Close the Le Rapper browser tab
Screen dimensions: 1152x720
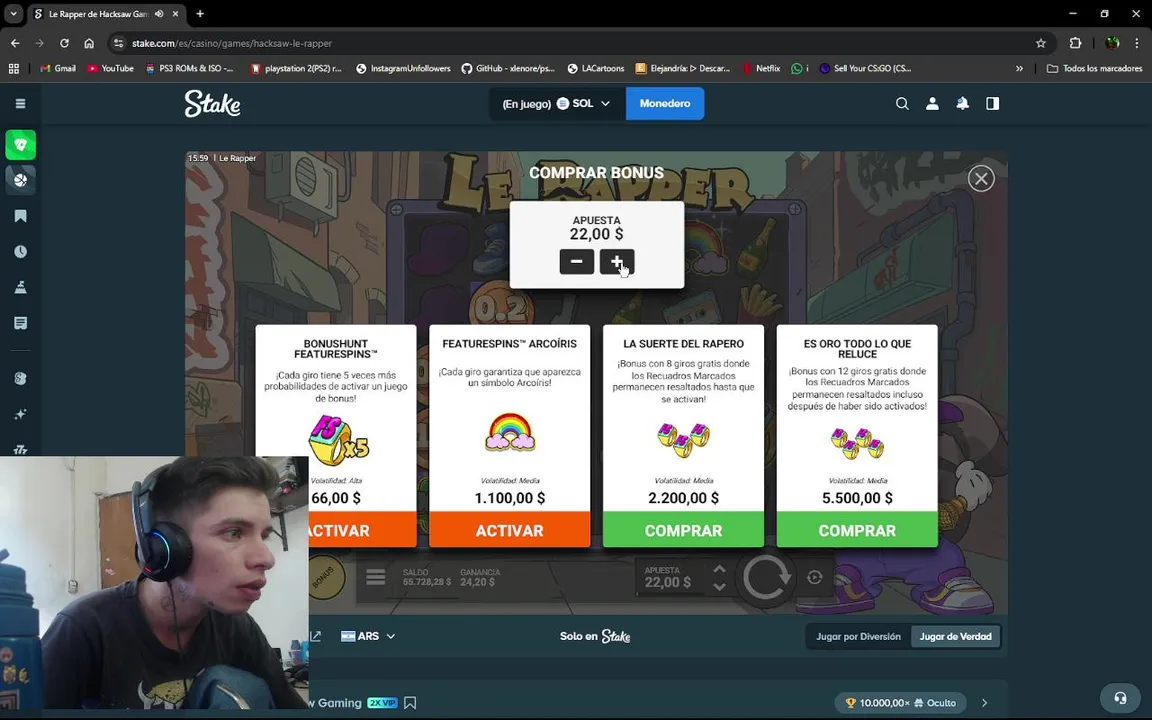[175, 14]
